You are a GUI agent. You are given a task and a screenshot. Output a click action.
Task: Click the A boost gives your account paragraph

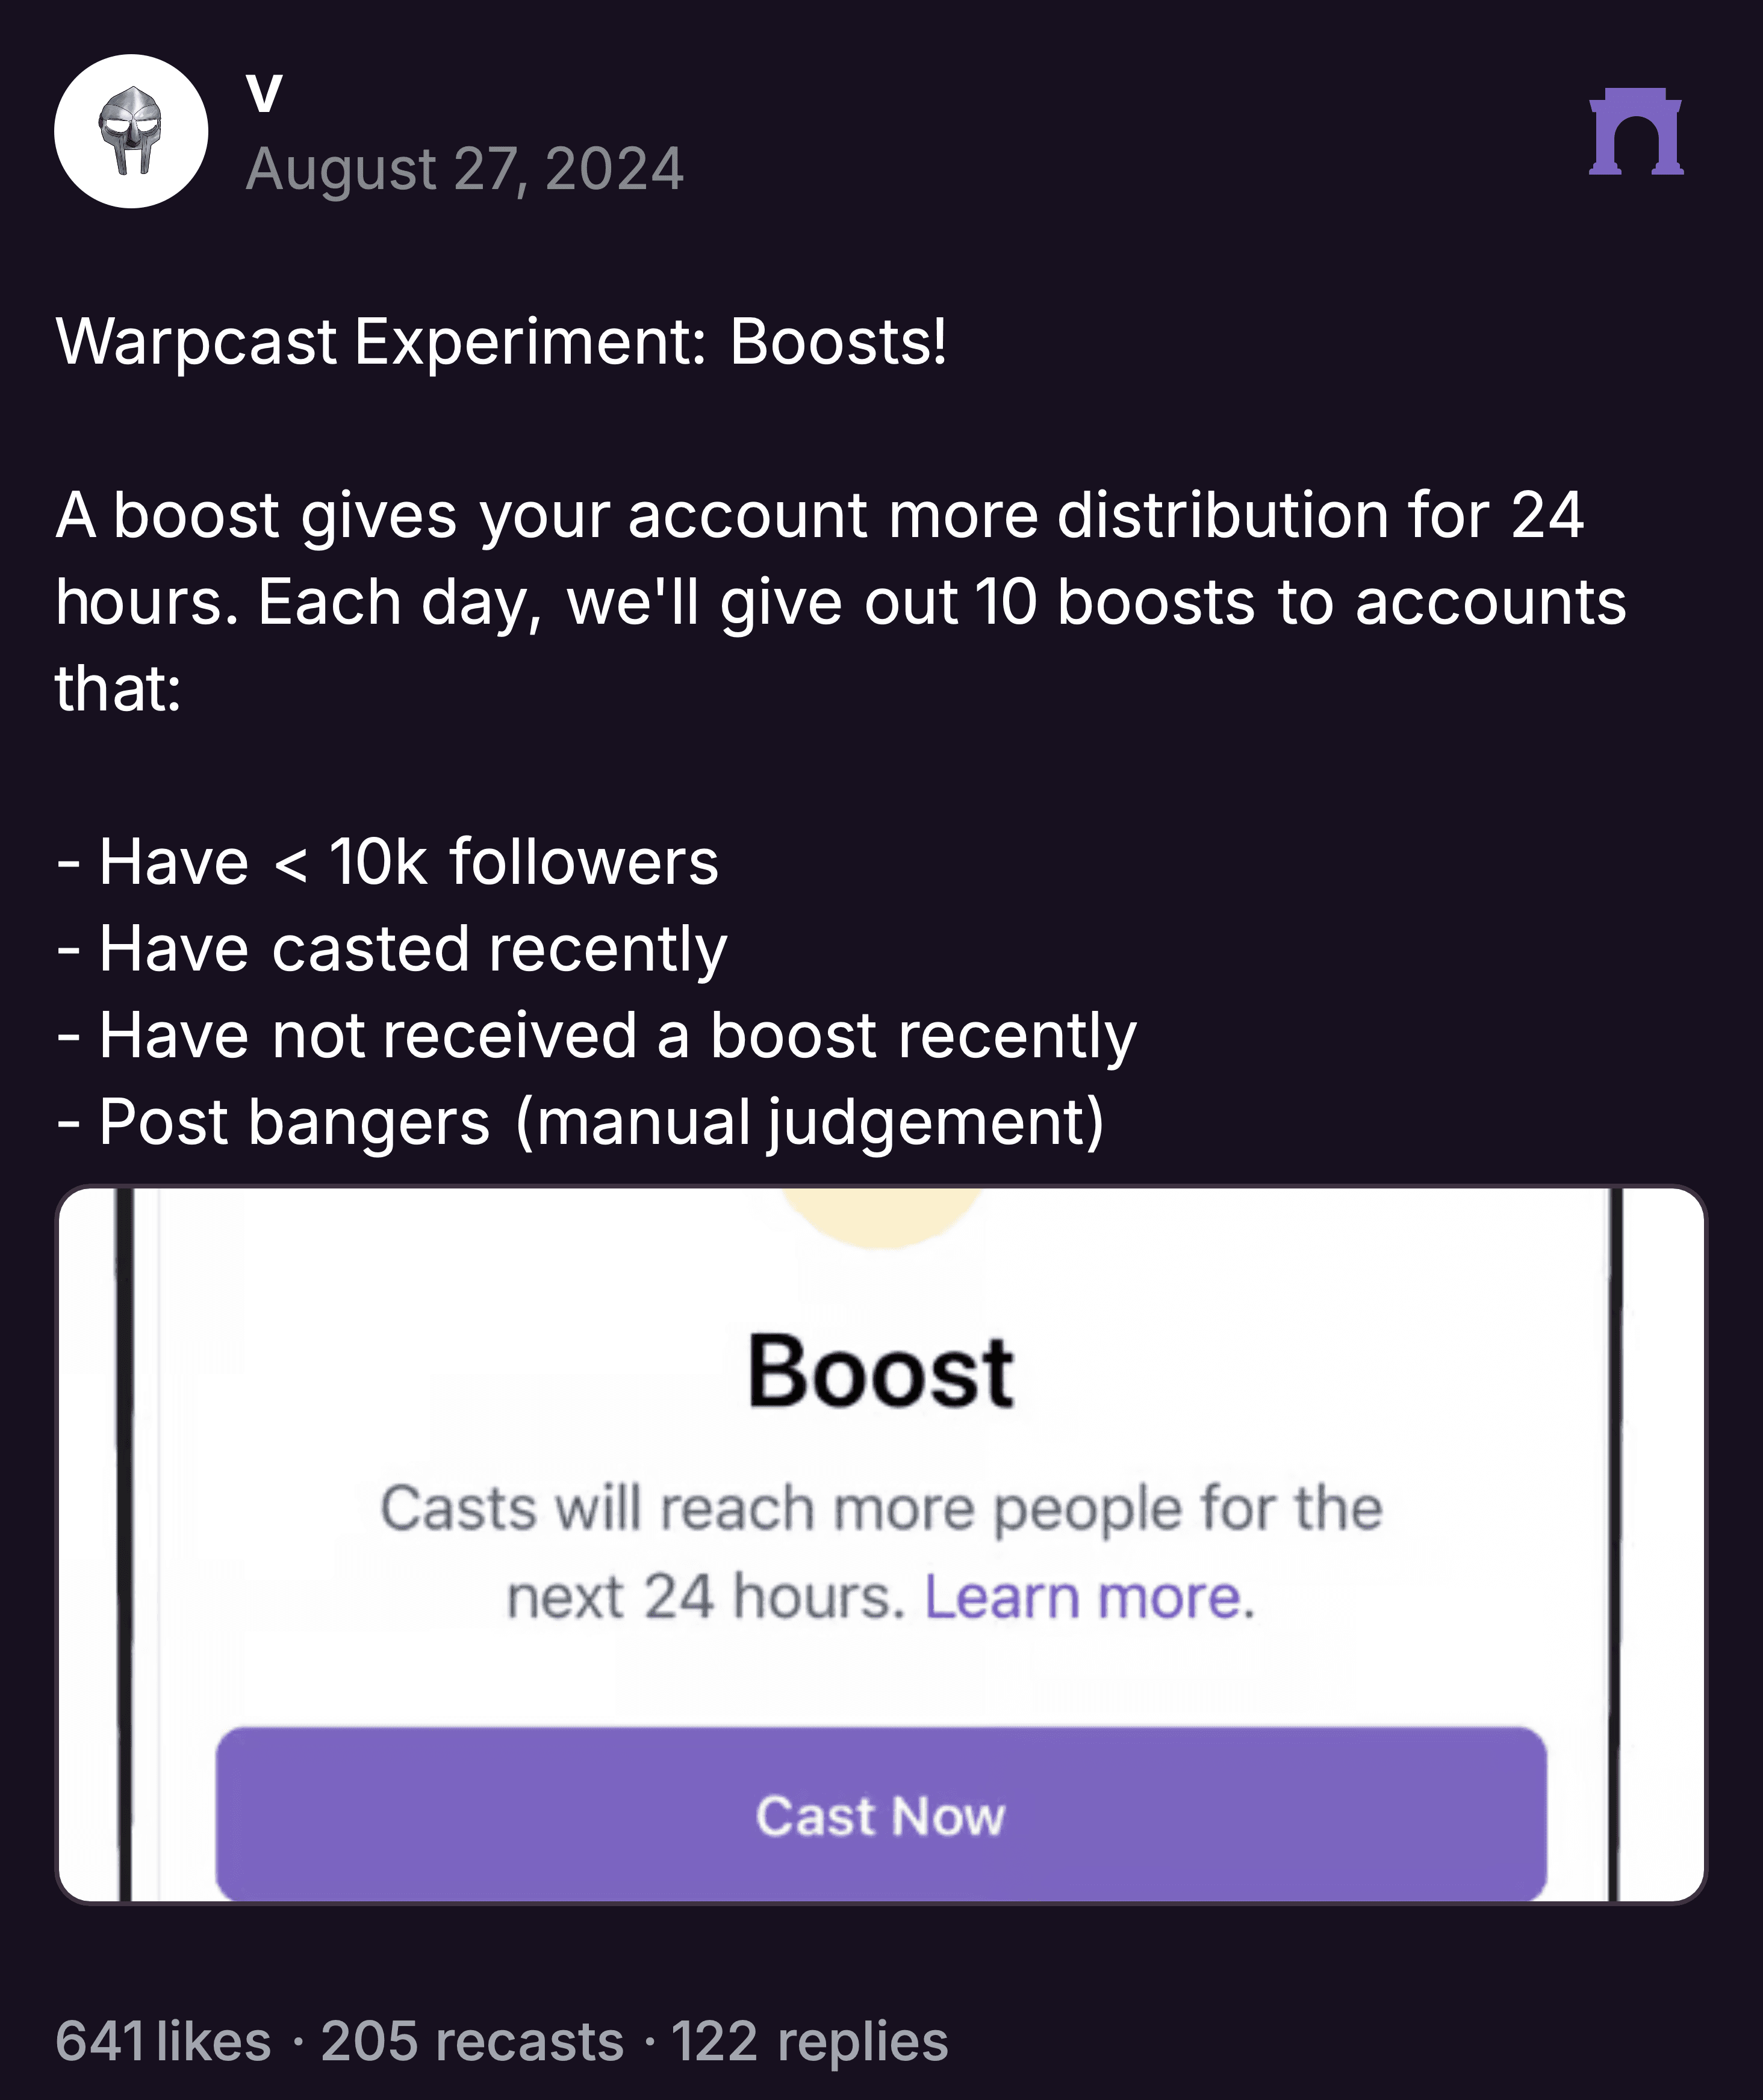pyautogui.click(x=841, y=601)
